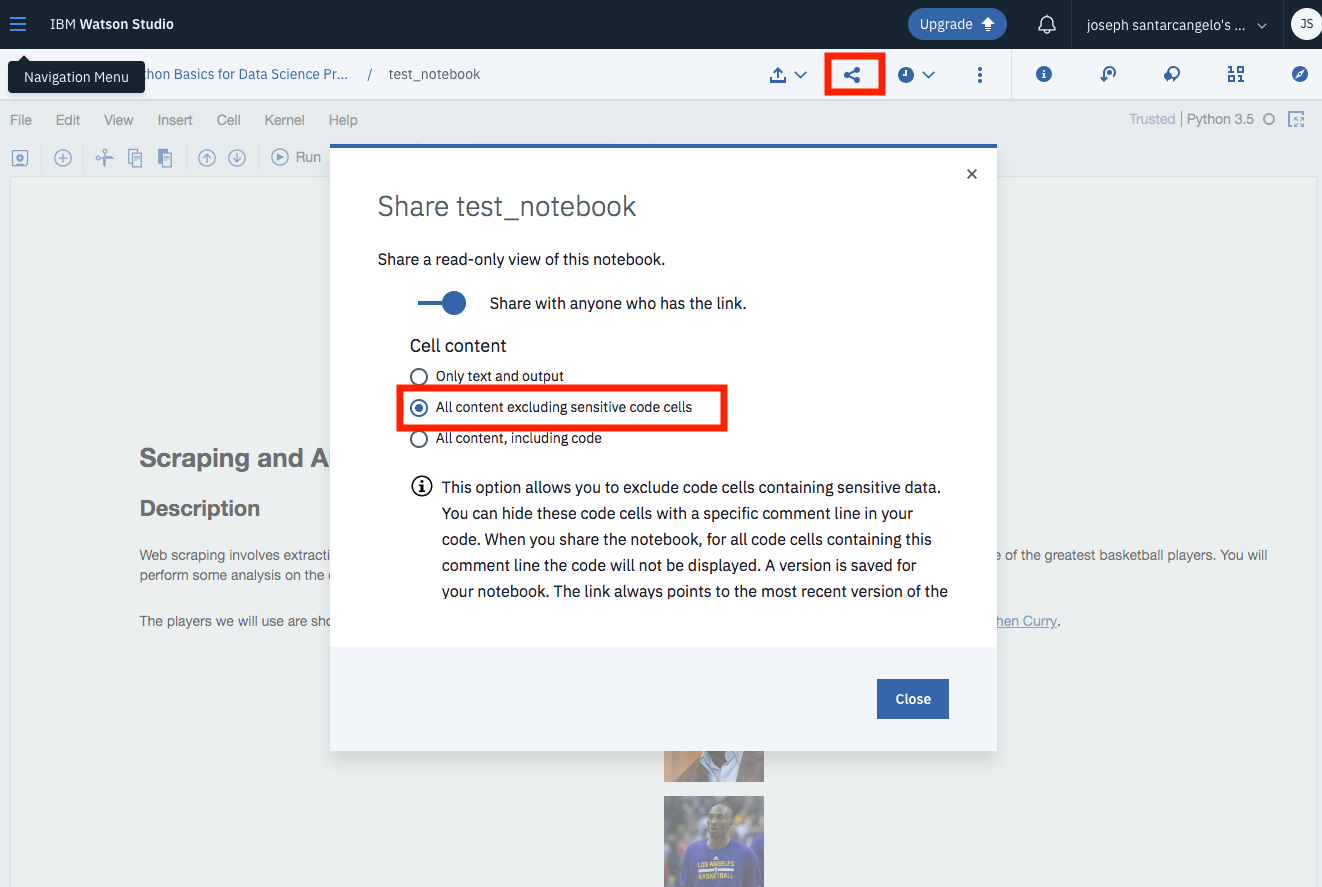
Task: Select 'Only text and output' option
Action: (x=419, y=377)
